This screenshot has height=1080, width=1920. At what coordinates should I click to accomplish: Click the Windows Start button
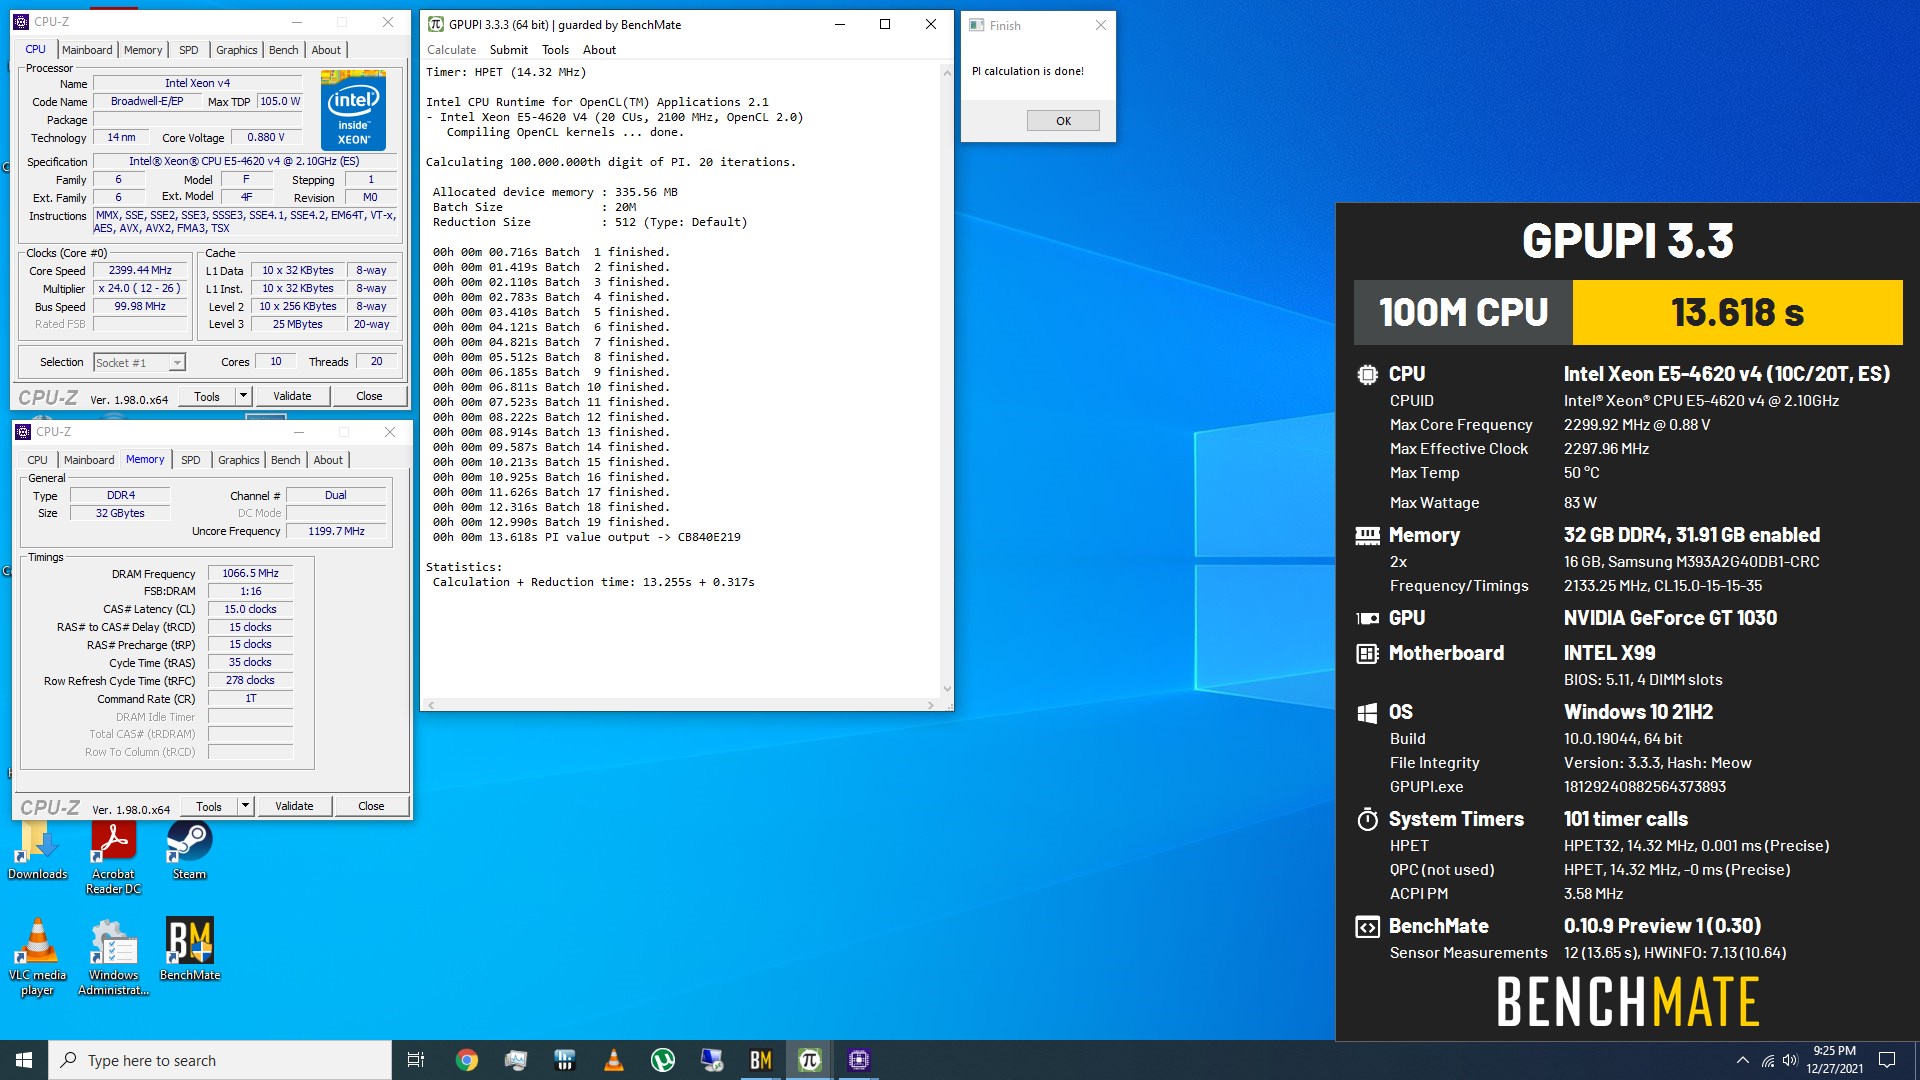24,1060
